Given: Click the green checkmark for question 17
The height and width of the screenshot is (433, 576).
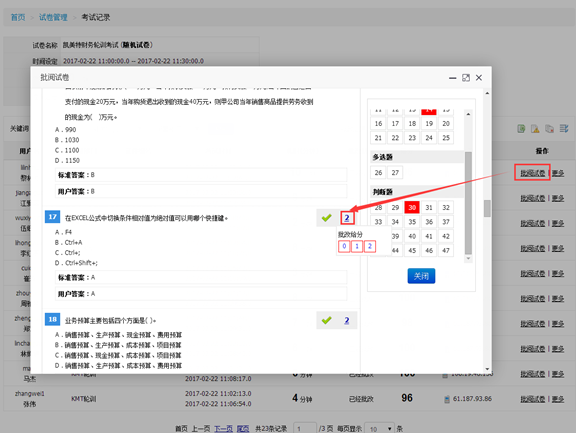Looking at the screenshot, I should 326,218.
